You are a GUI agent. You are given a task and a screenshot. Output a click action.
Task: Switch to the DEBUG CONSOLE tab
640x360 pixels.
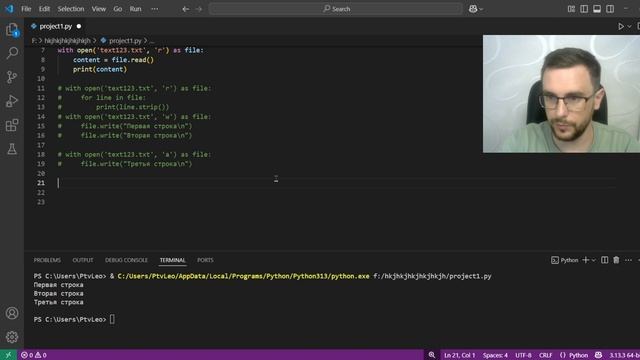click(126, 260)
